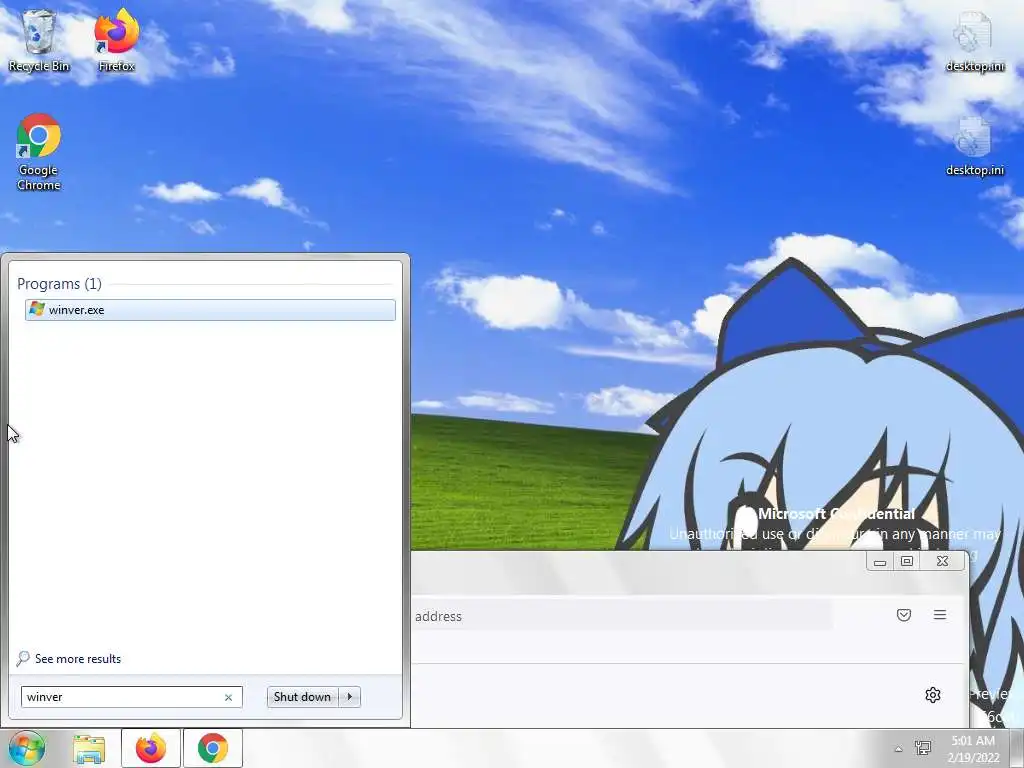Select the upper desktop.ini file icon
This screenshot has width=1024, height=768.
point(974,41)
